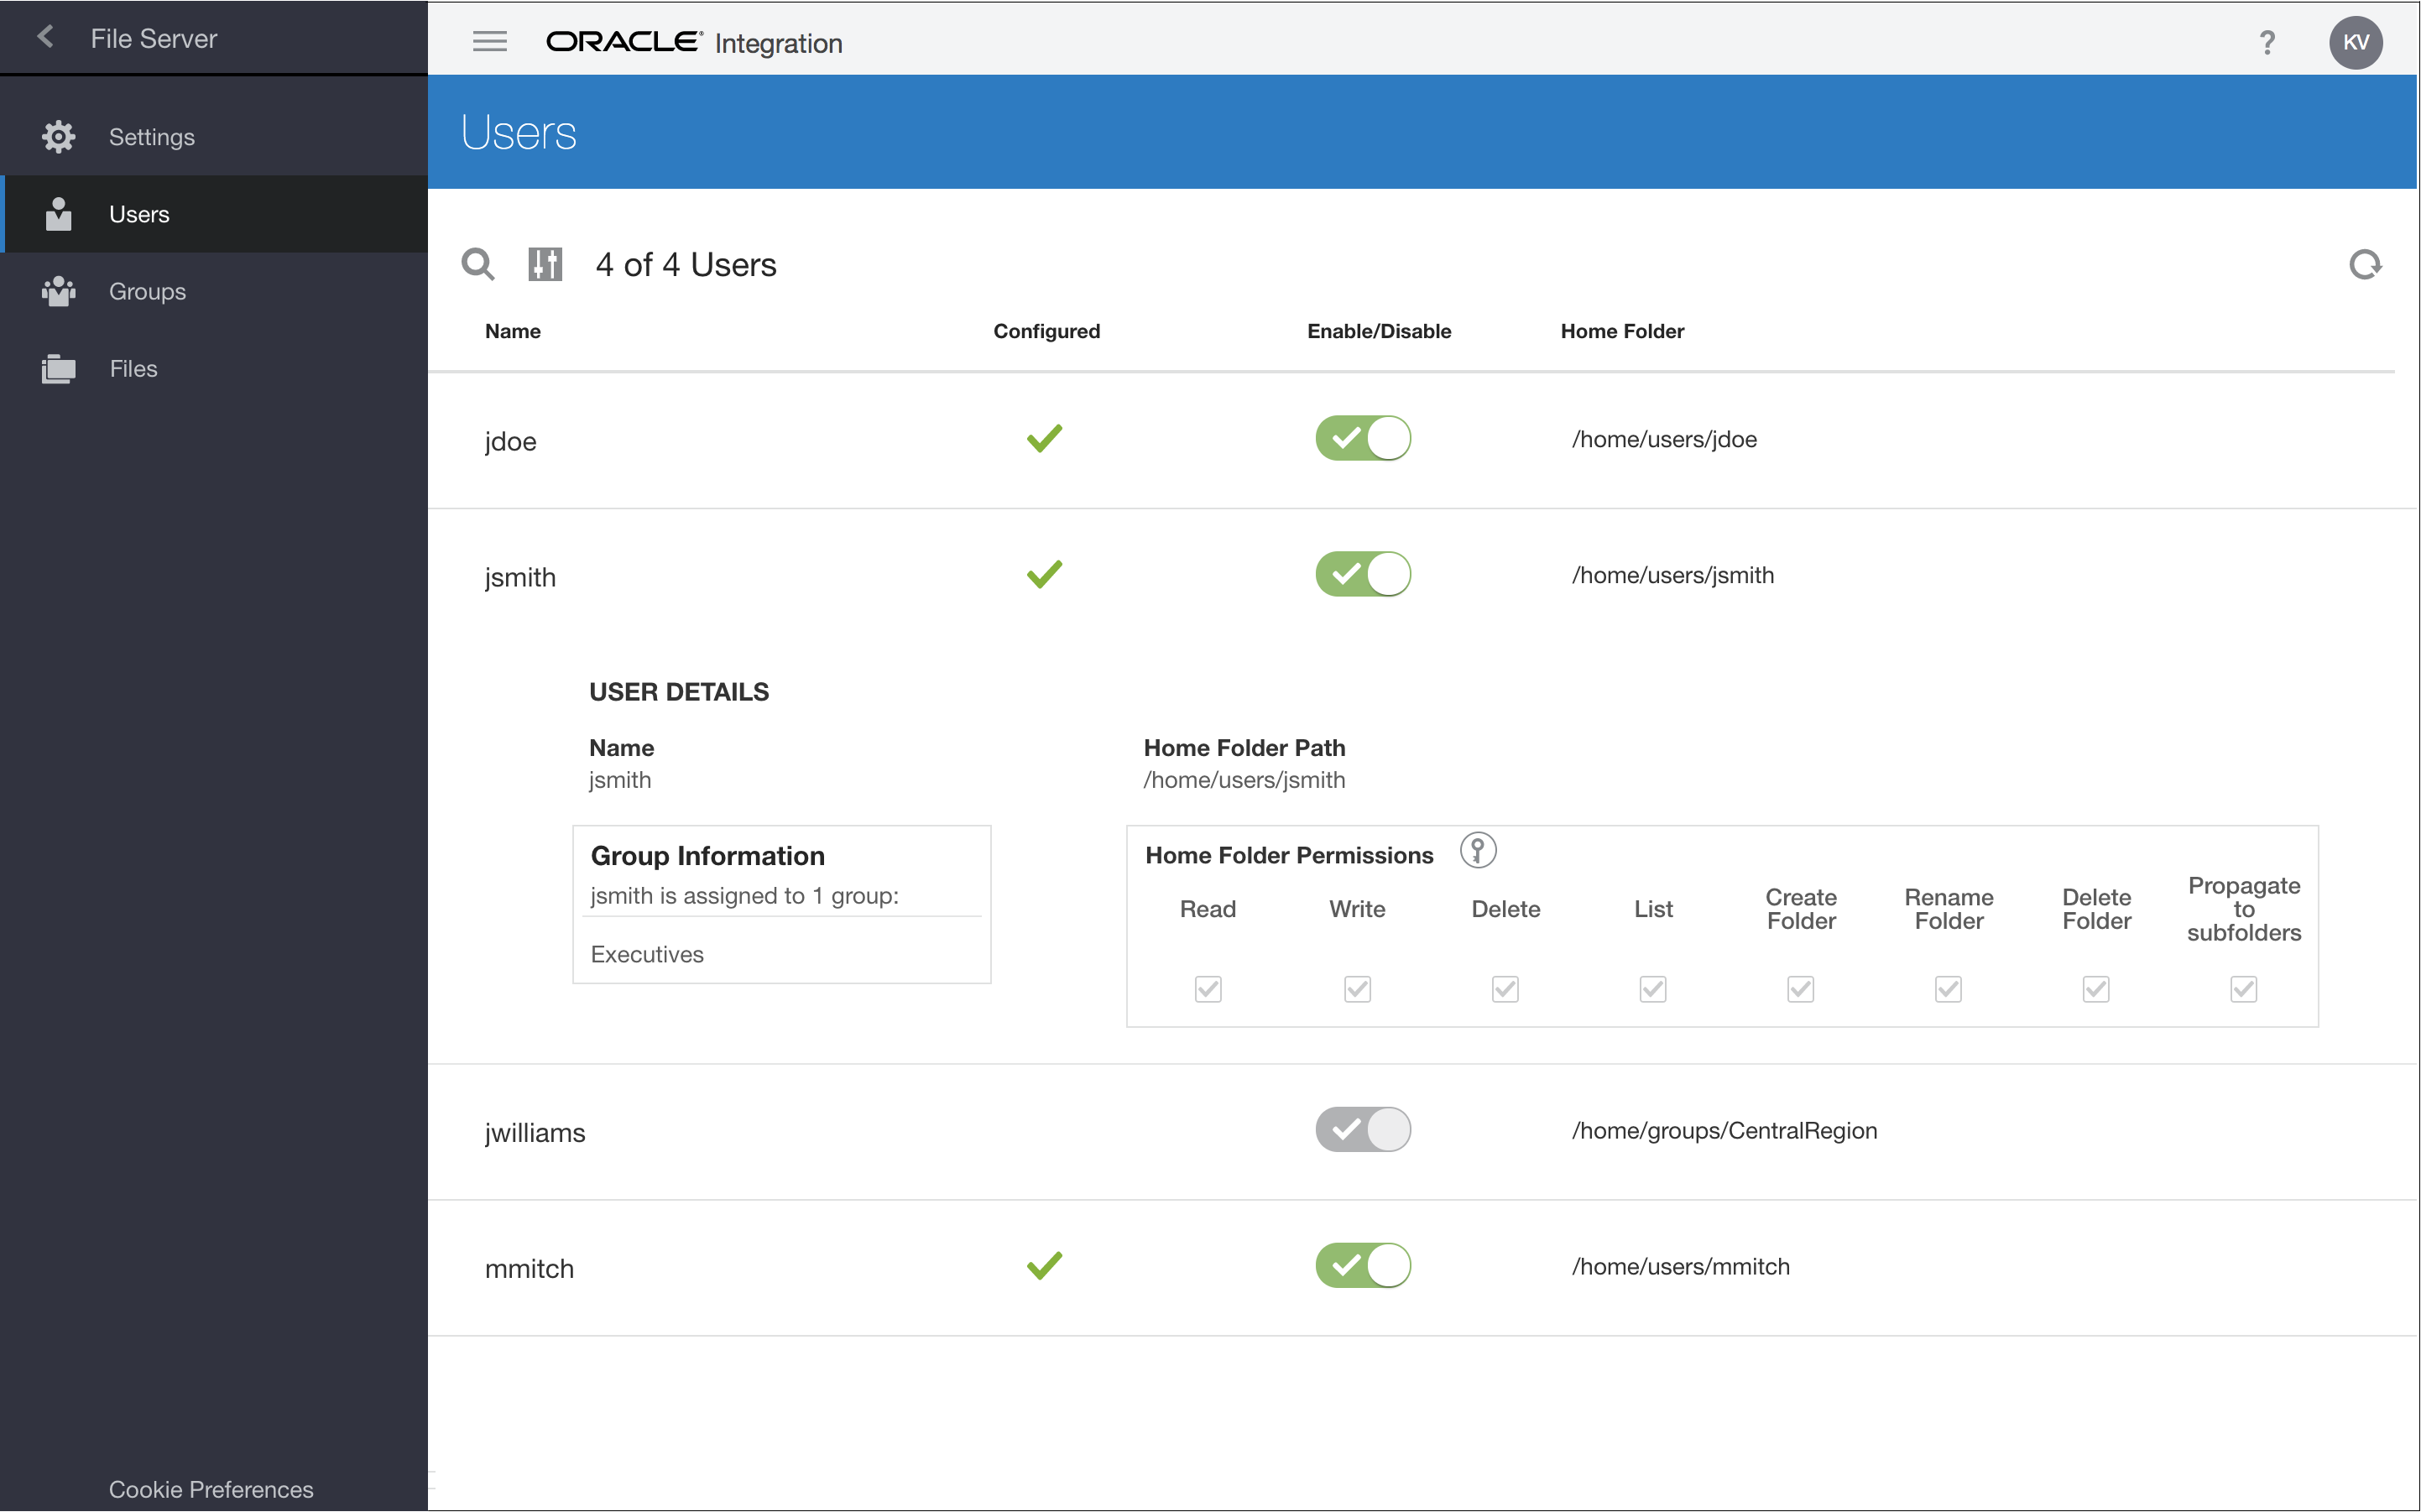Open Files in the sidebar
Image resolution: width=2421 pixels, height=1512 pixels.
tap(133, 369)
